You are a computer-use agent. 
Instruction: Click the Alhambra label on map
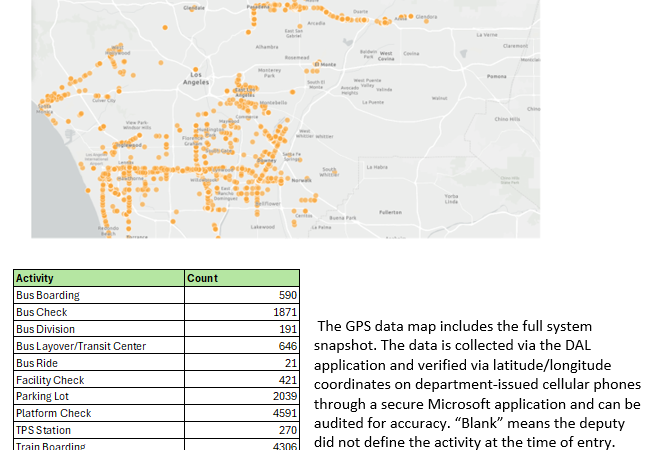pyautogui.click(x=267, y=46)
